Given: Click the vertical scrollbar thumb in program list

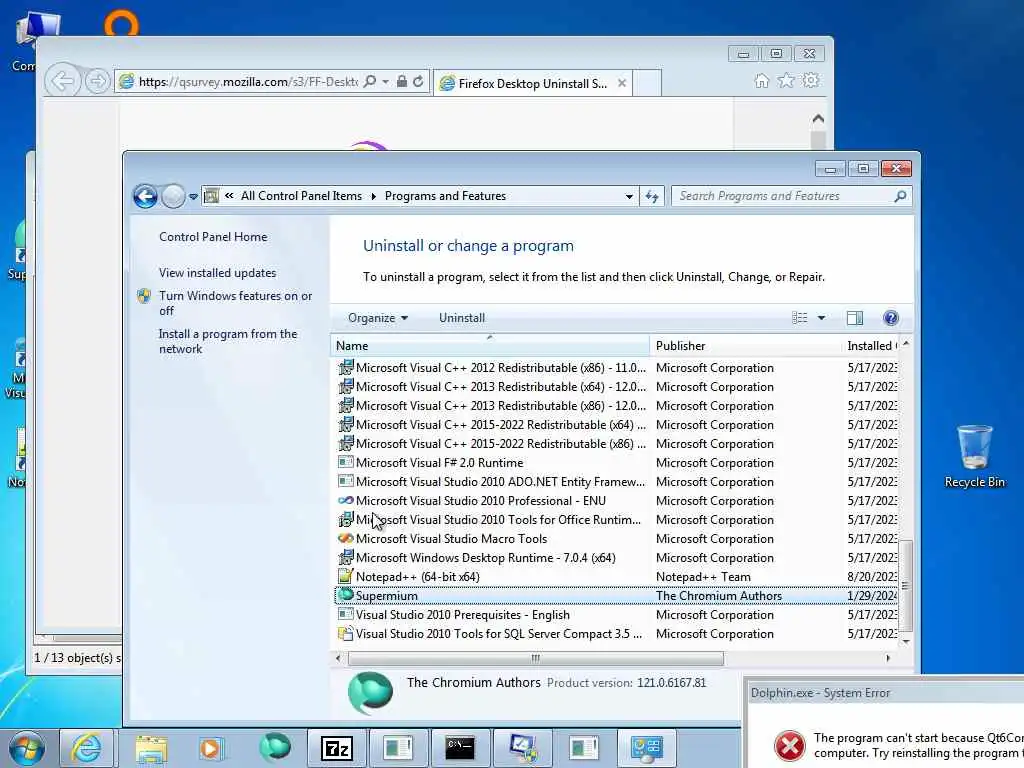Looking at the screenshot, I should (906, 585).
